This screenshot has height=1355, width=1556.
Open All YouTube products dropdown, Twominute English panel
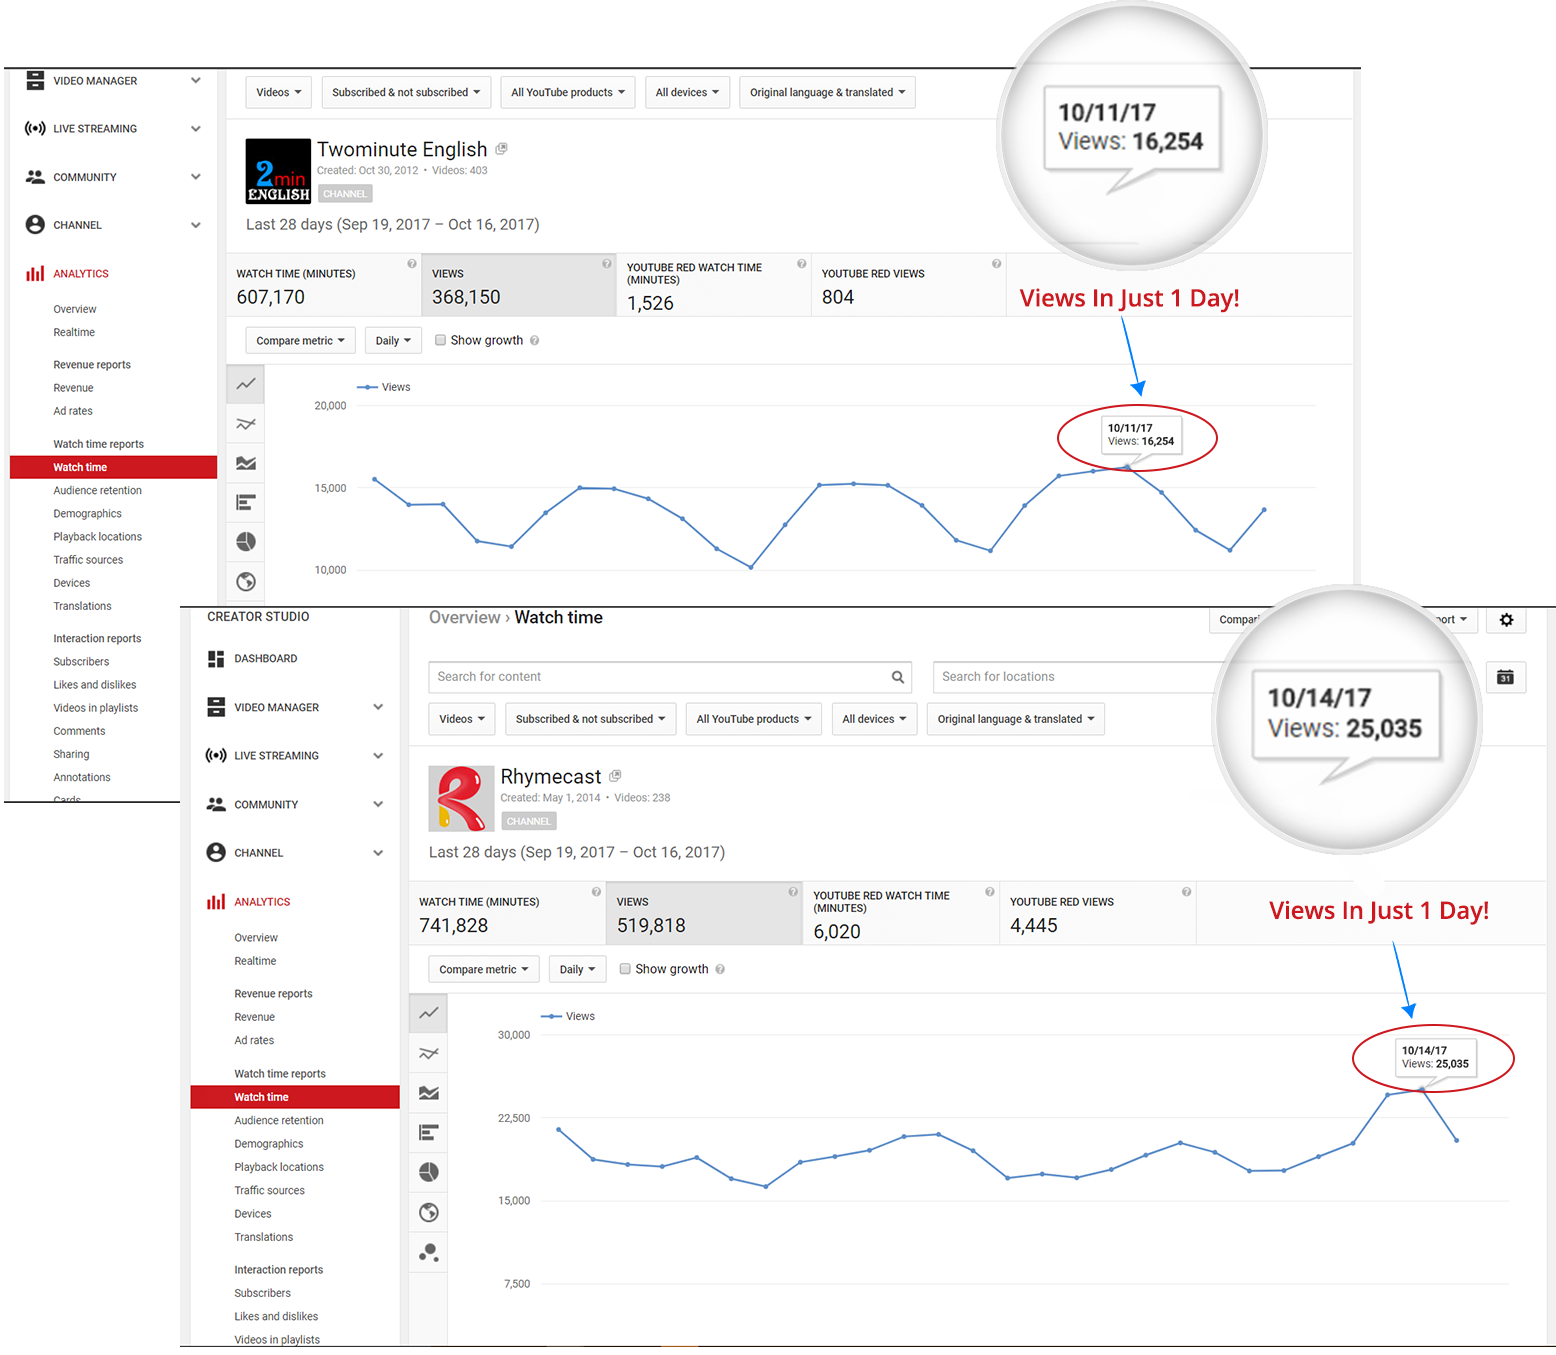tap(568, 92)
